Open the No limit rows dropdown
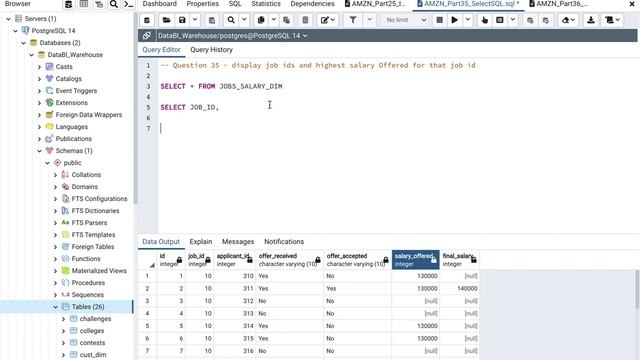 point(406,20)
